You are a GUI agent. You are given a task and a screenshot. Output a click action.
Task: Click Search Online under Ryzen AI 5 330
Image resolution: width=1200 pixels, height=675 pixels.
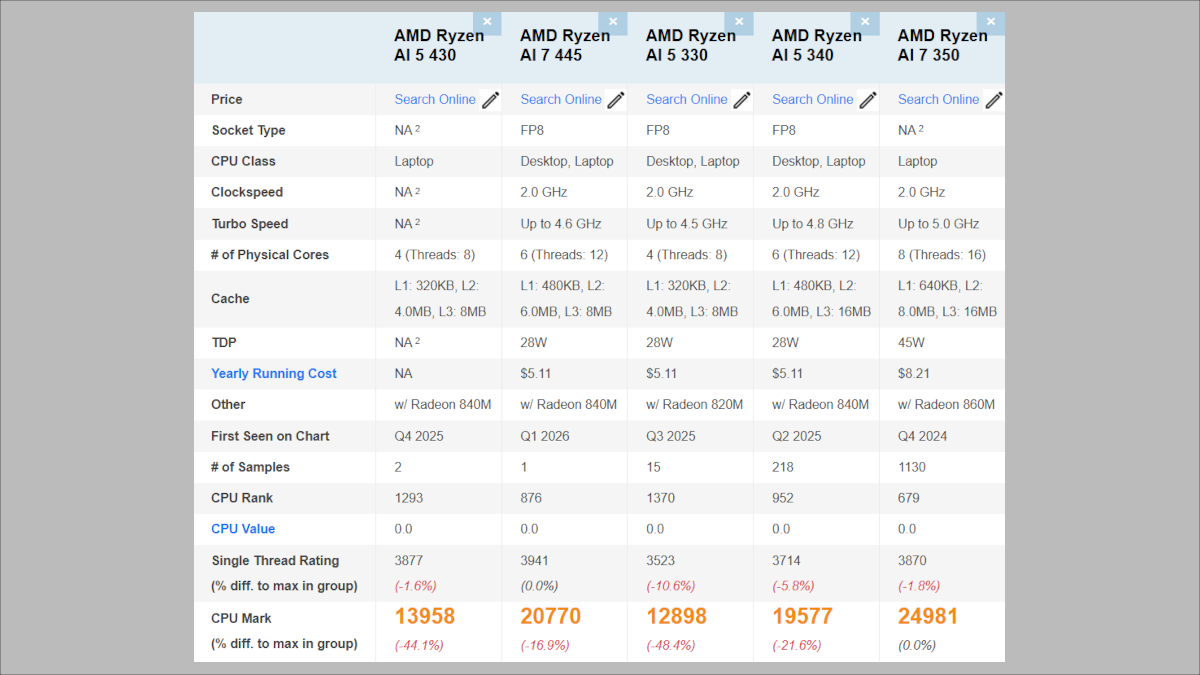tap(687, 99)
